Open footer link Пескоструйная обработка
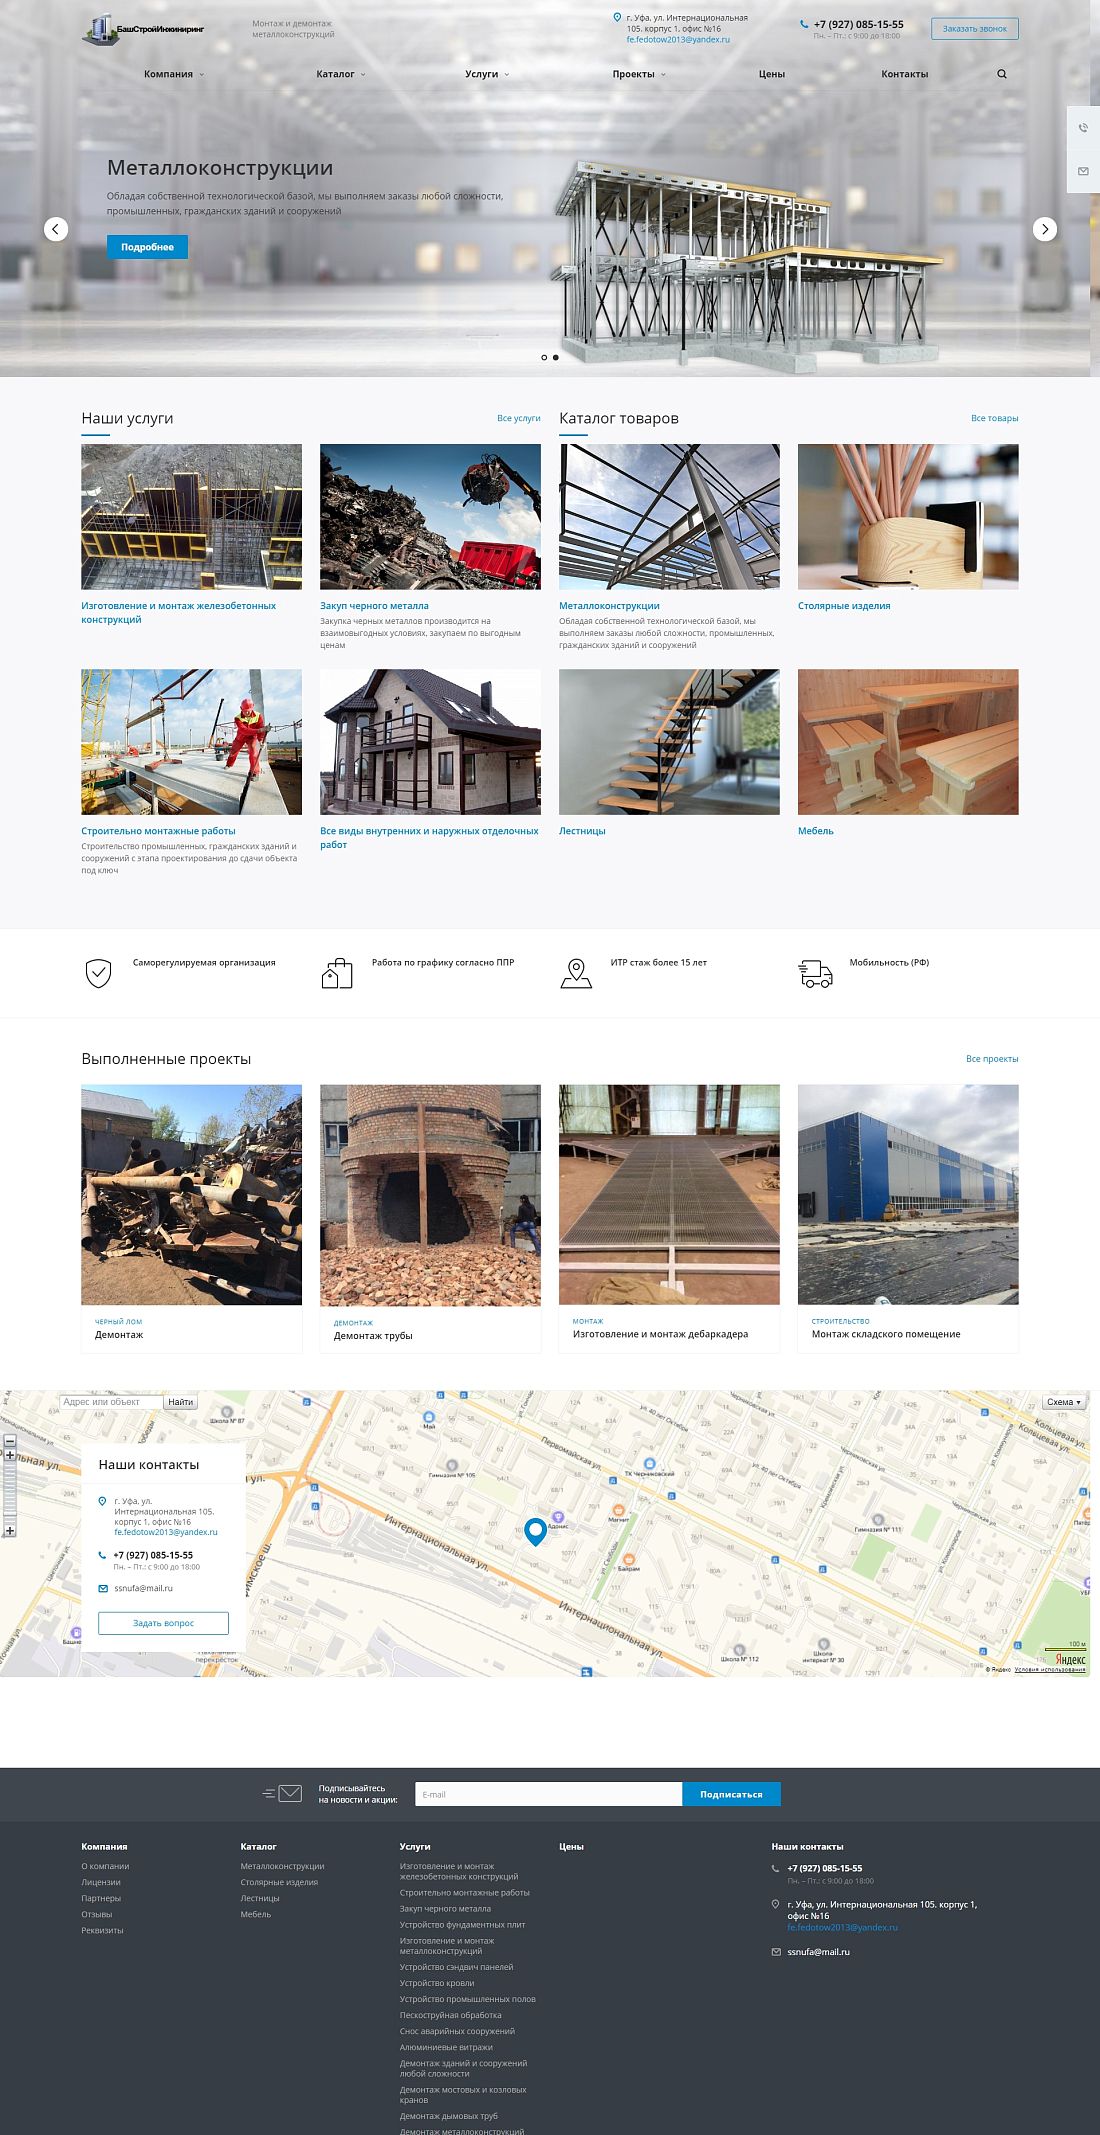The width and height of the screenshot is (1100, 2135). [x=451, y=2015]
